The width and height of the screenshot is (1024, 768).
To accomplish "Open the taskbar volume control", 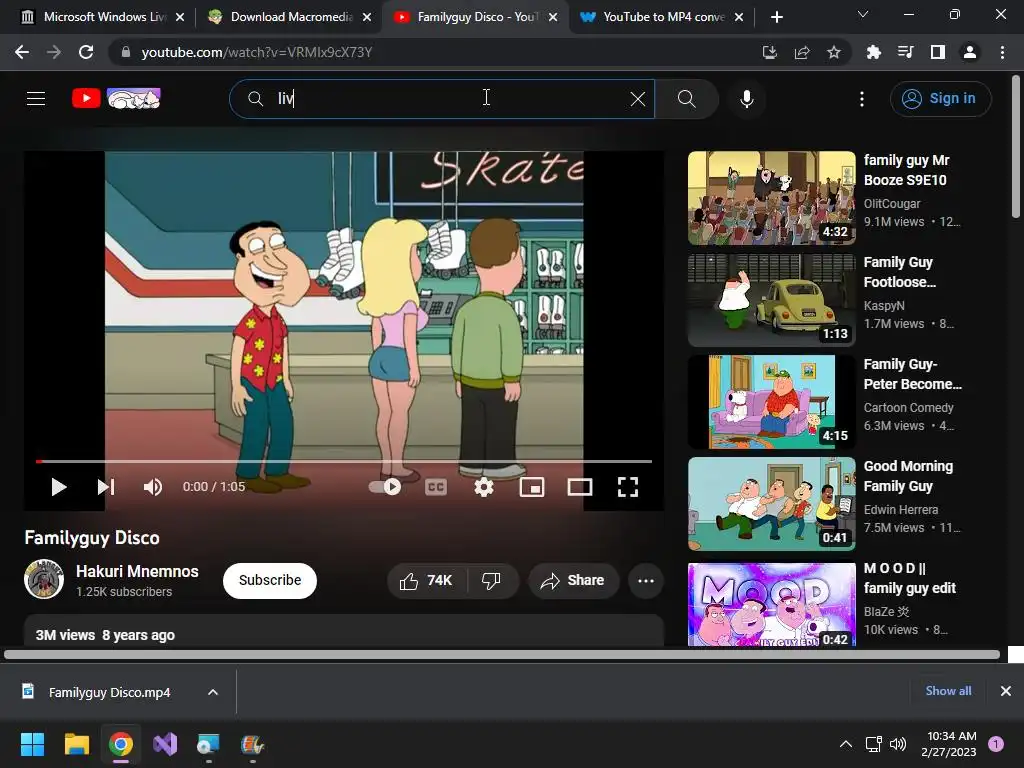I will point(898,744).
